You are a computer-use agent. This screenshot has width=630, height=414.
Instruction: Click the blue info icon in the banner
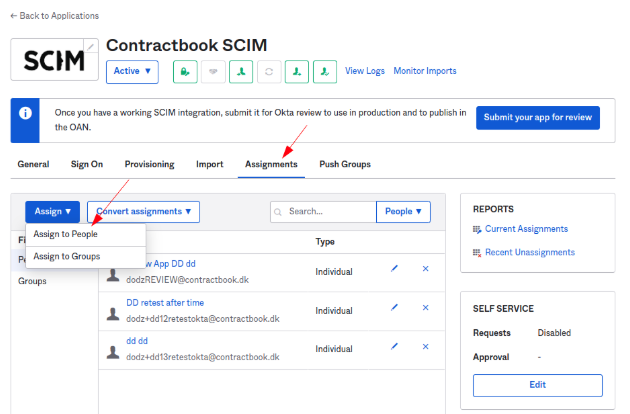coord(27,113)
